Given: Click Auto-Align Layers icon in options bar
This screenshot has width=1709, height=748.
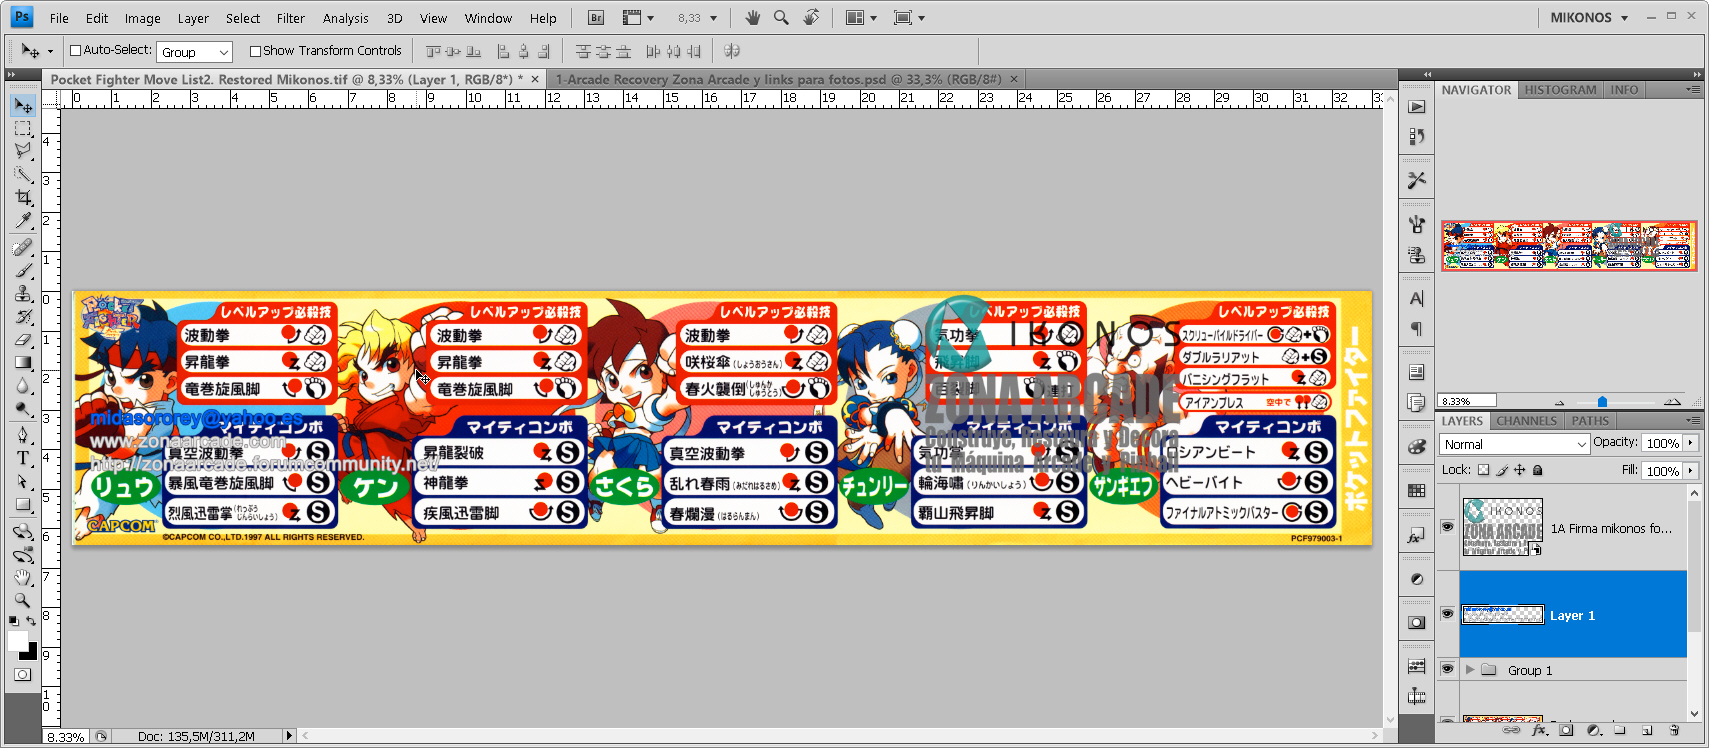Looking at the screenshot, I should (x=732, y=51).
